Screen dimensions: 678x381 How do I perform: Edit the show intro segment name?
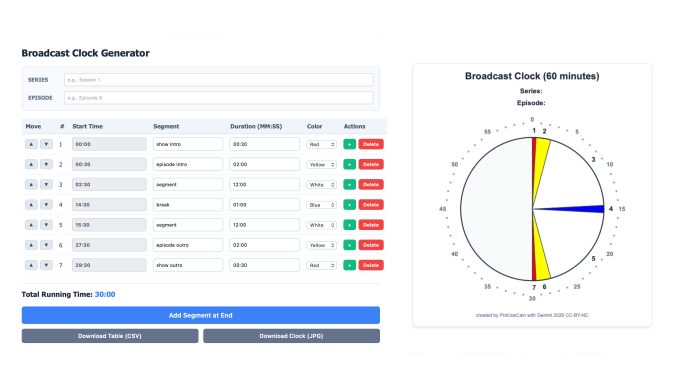click(x=188, y=144)
